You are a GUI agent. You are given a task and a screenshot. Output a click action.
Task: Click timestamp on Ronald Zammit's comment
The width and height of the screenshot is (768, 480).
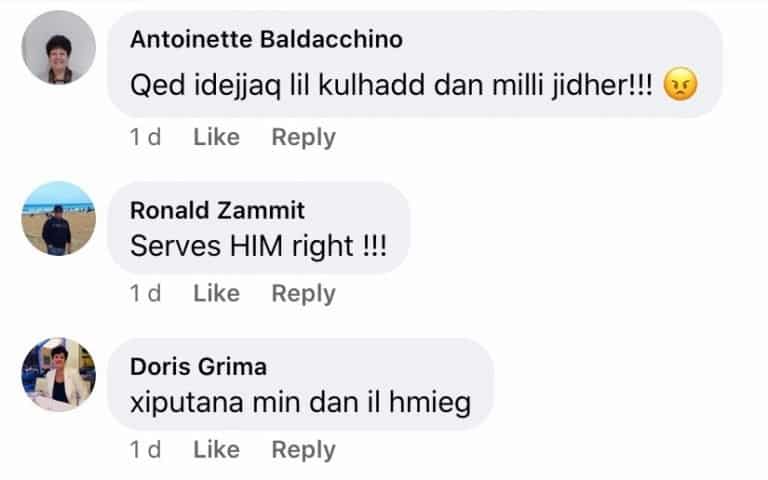pyautogui.click(x=145, y=293)
